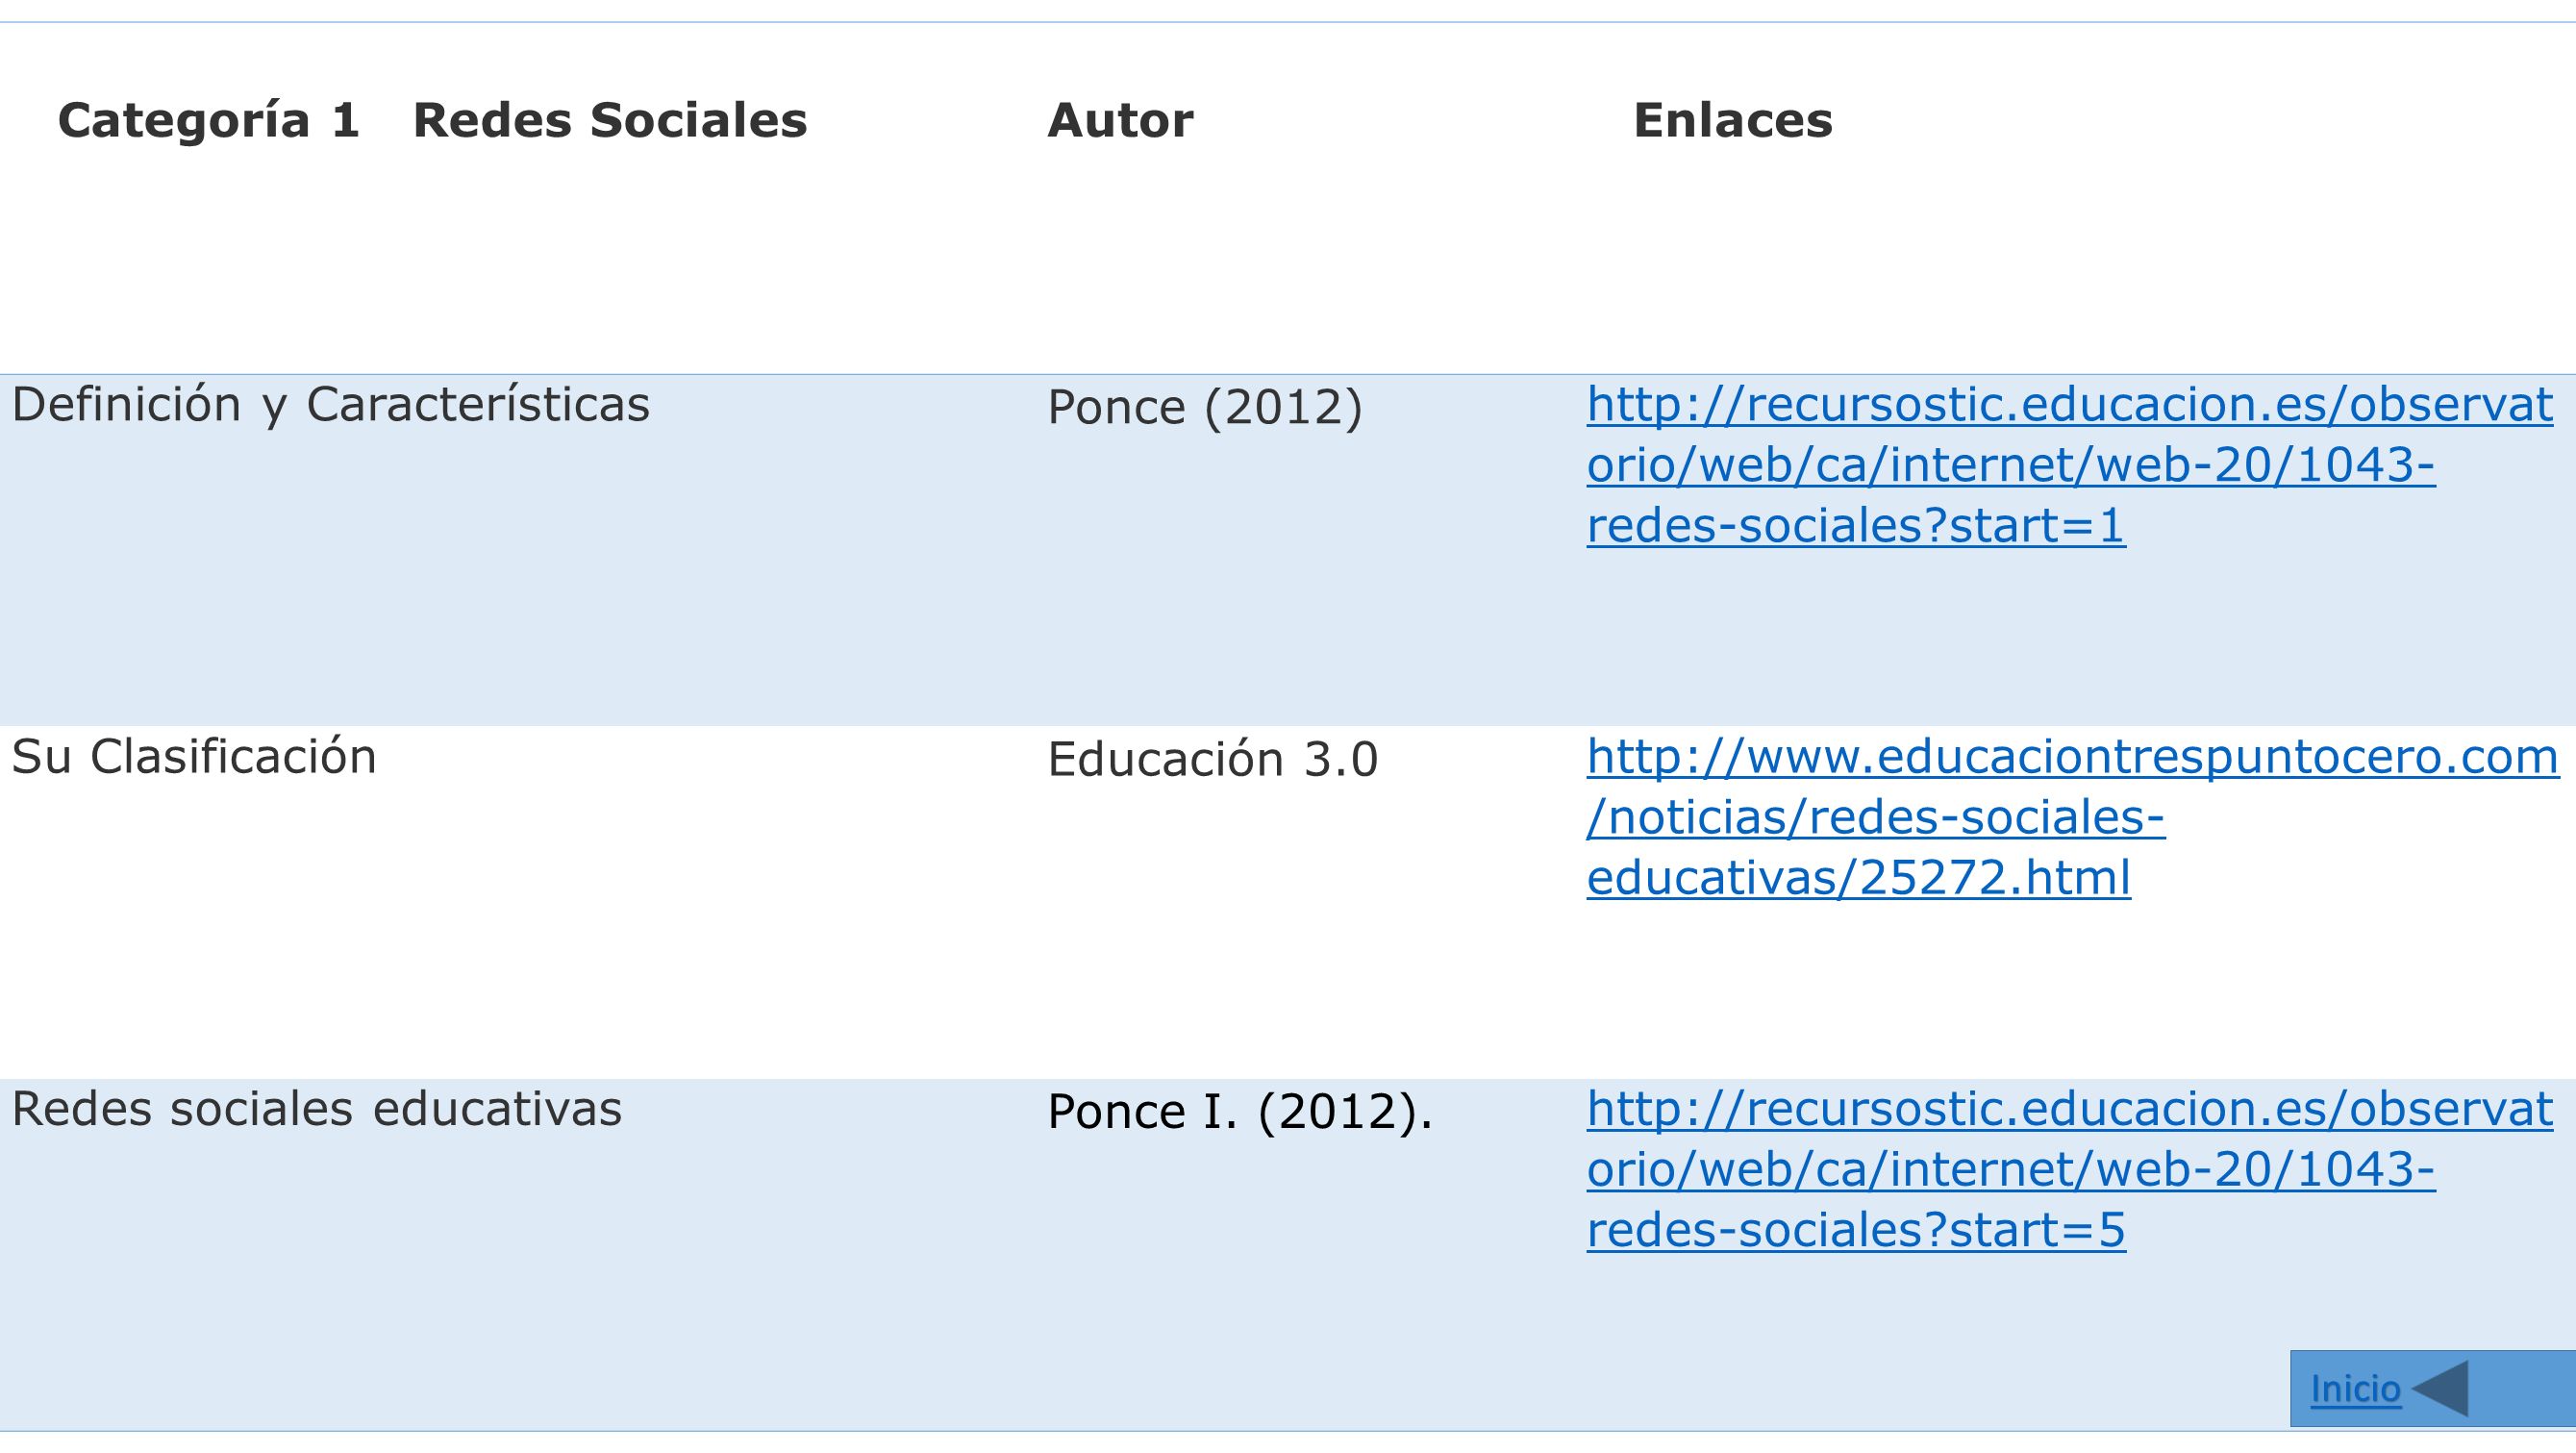
Task: Select the 'Su Clasificación' cell
Action: pyautogui.click(x=194, y=757)
